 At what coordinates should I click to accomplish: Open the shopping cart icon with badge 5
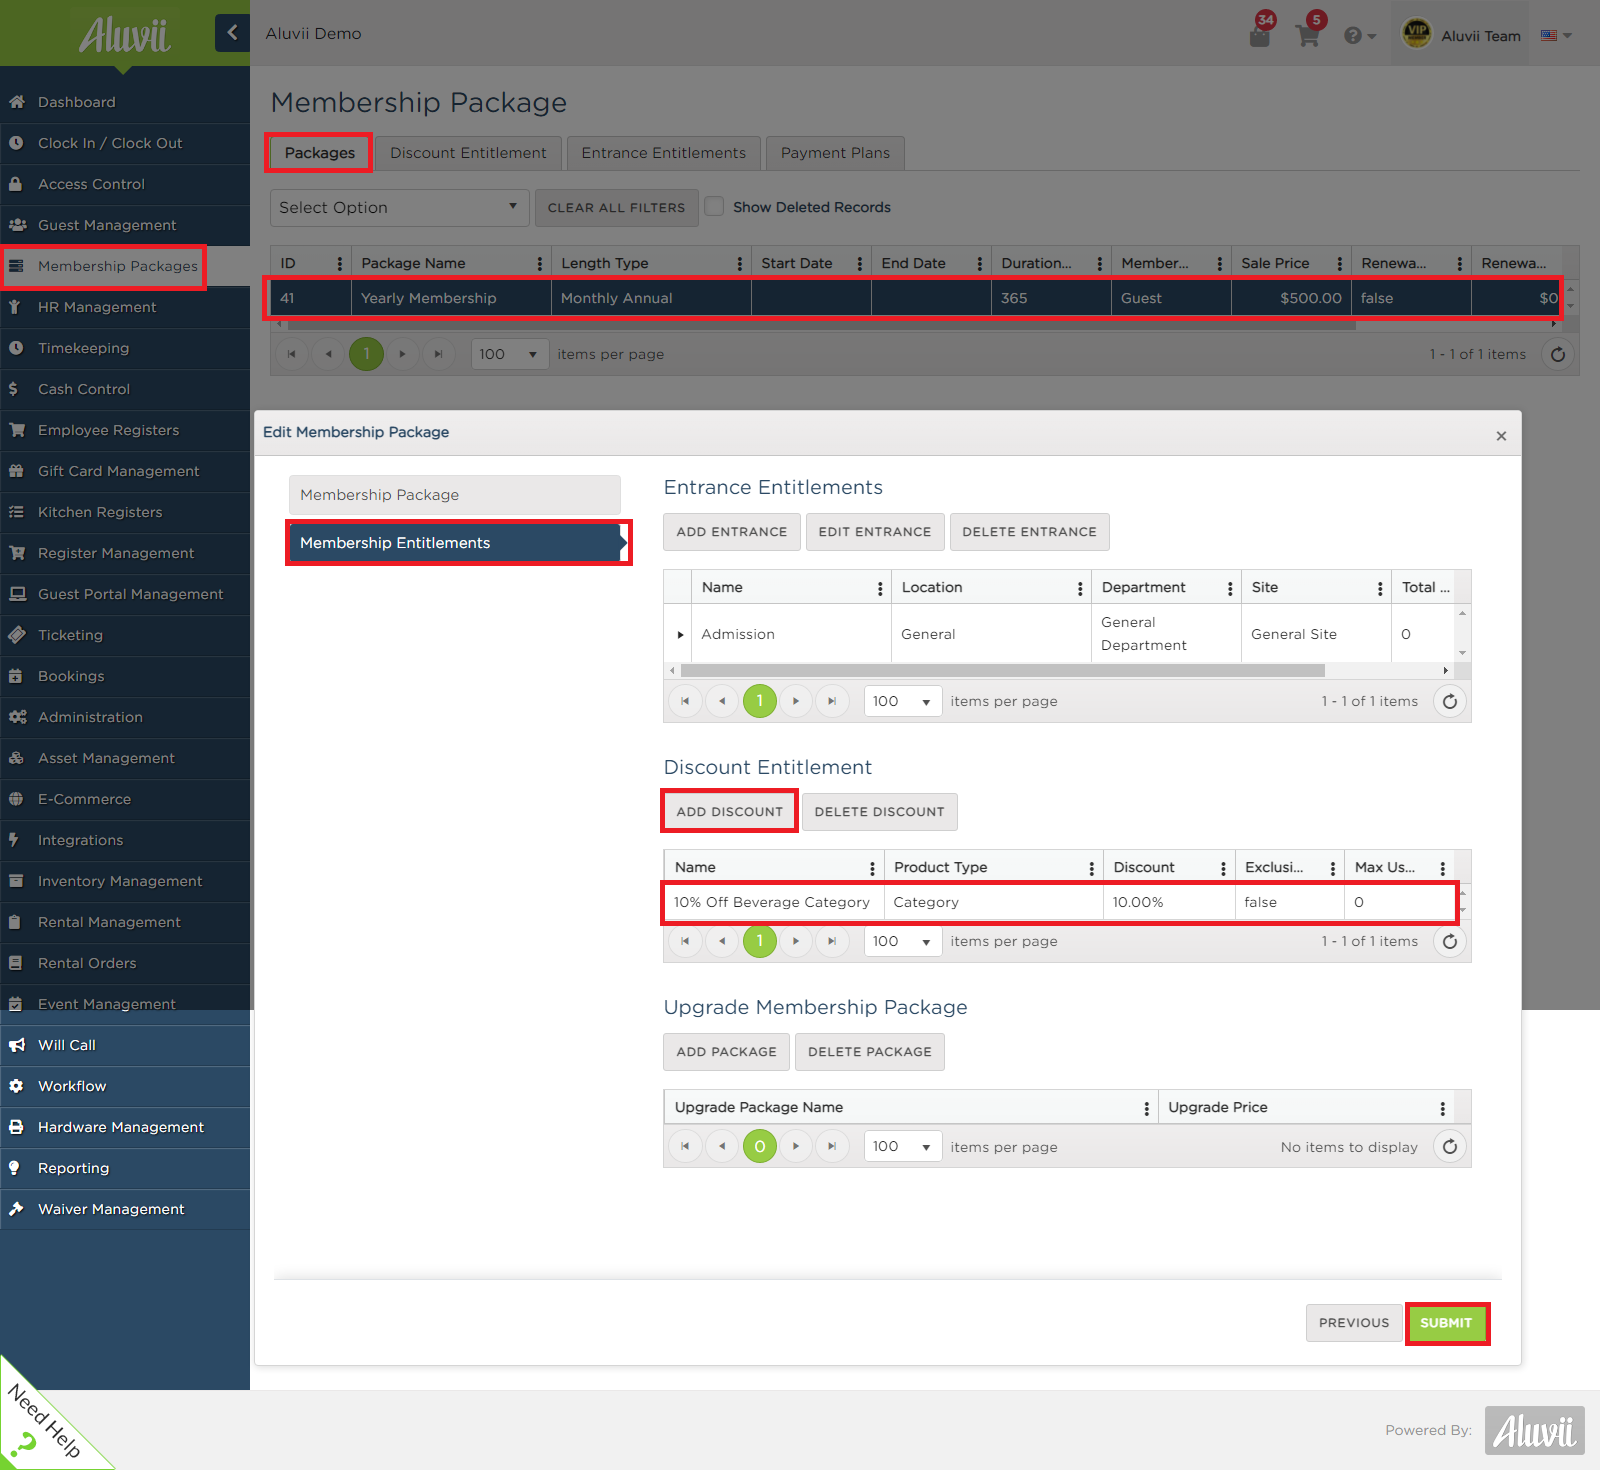coord(1308,34)
